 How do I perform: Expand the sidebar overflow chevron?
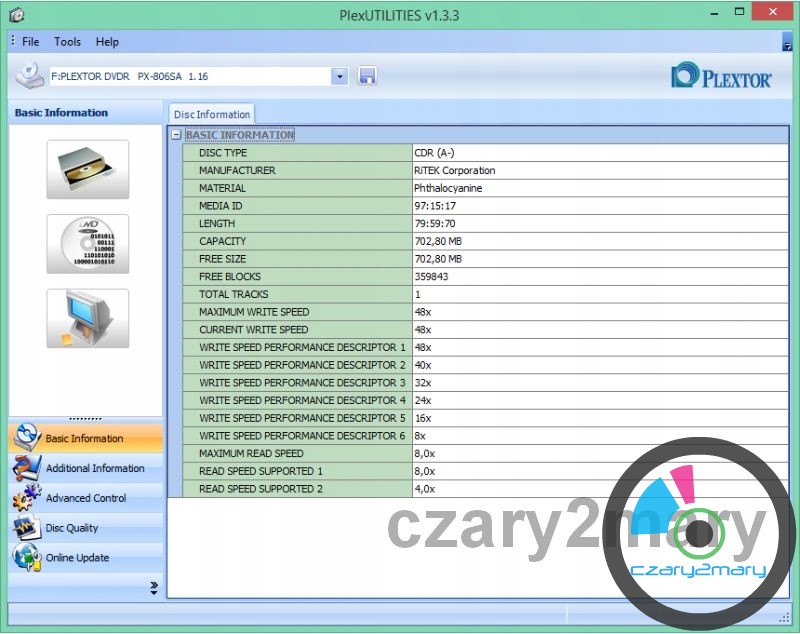coord(154,587)
